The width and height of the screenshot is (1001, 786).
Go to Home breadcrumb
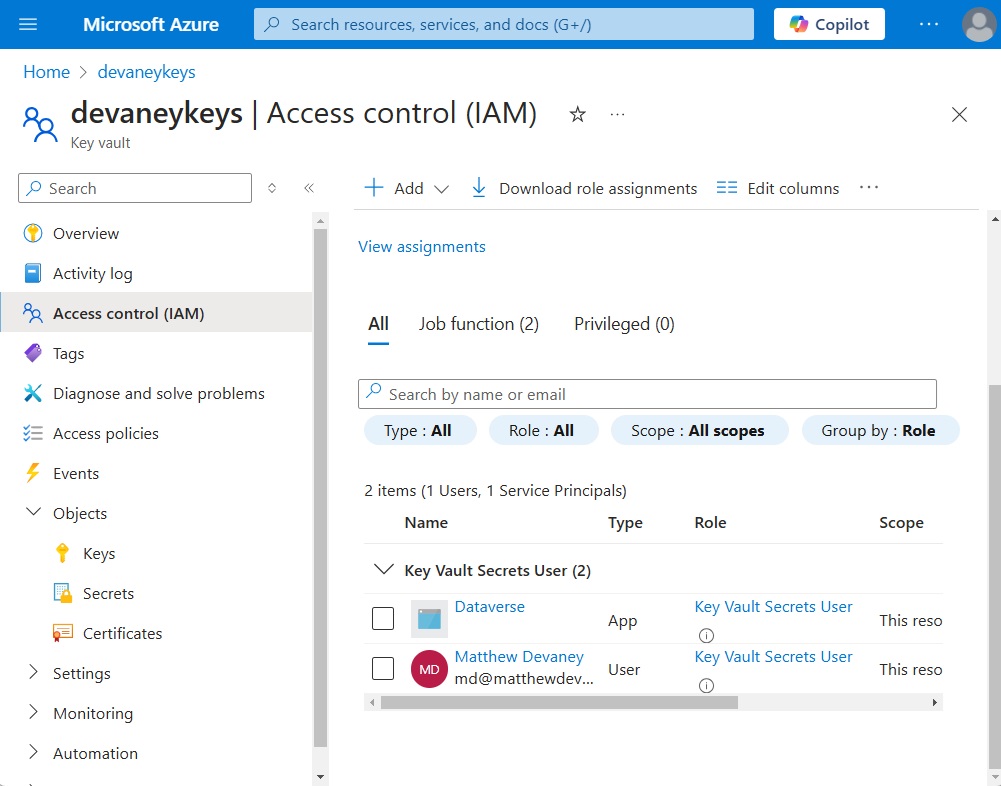point(47,72)
